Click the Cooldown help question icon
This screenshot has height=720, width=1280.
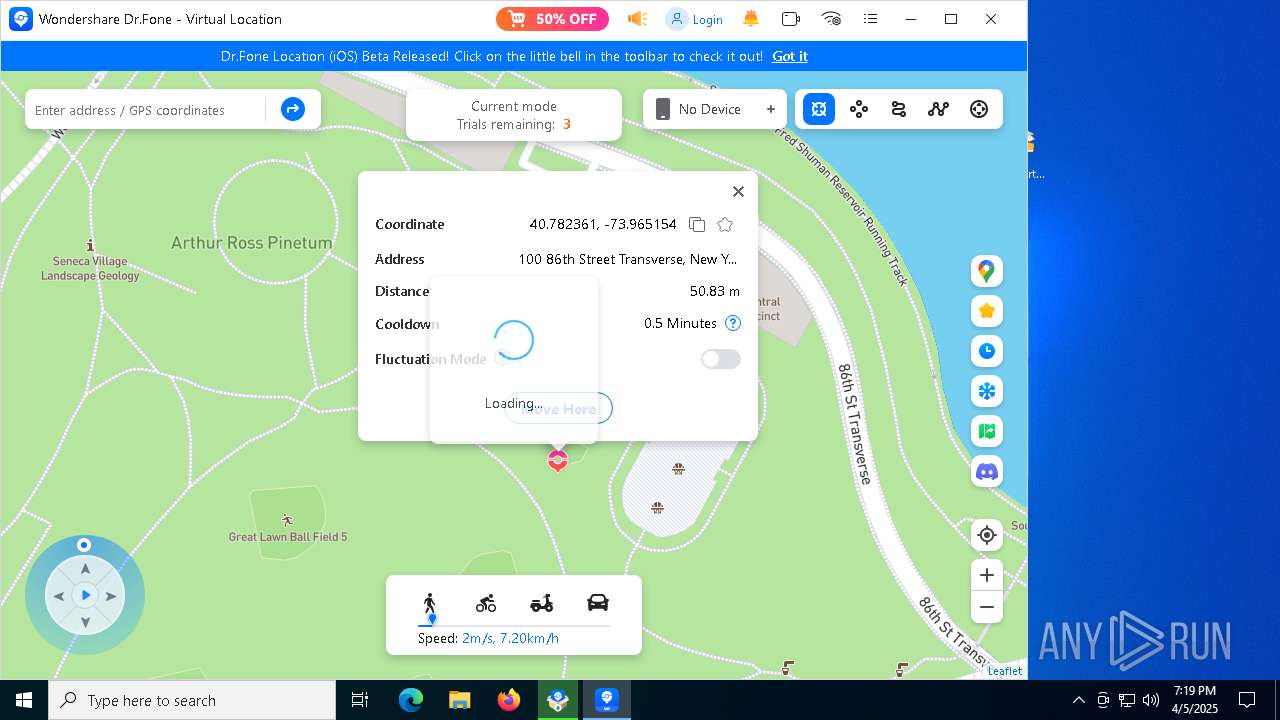[733, 323]
